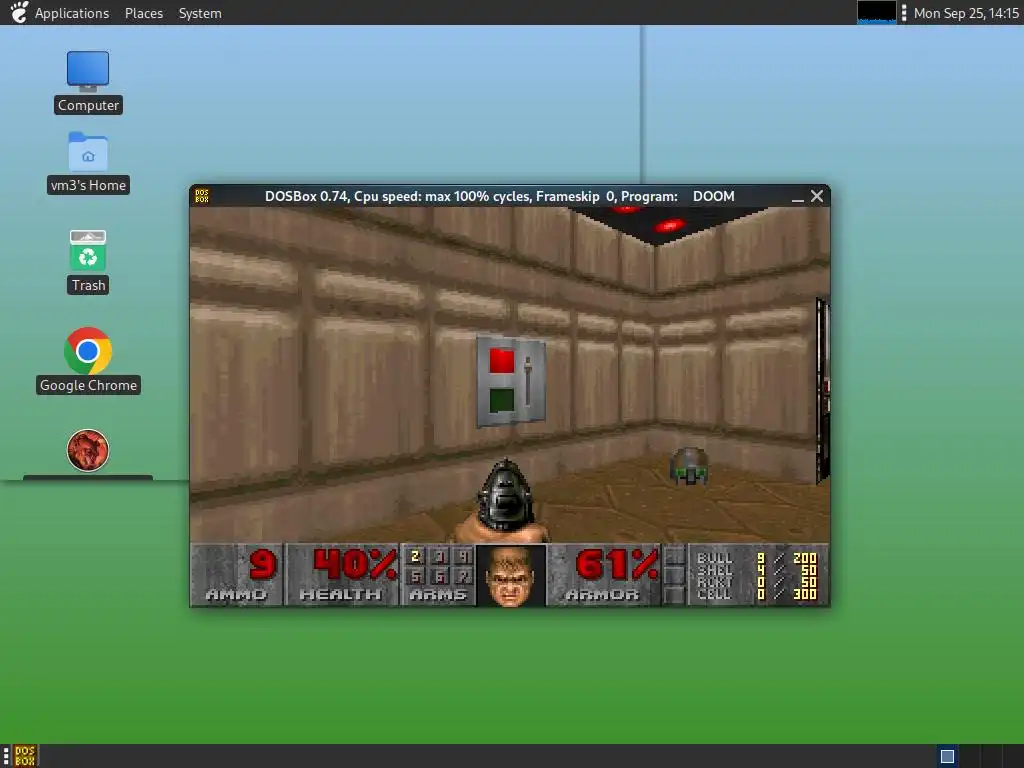Click the GNOME foot logo icon

click(20, 12)
